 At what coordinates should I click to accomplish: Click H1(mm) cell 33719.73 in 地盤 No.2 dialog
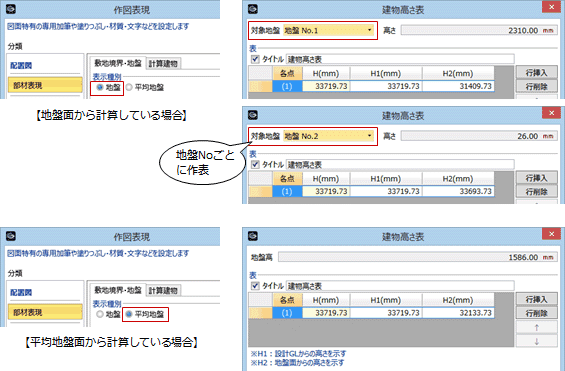tap(386, 191)
